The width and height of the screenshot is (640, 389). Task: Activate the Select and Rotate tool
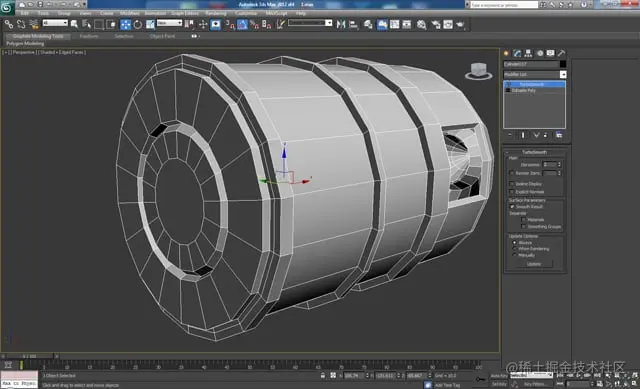point(138,24)
